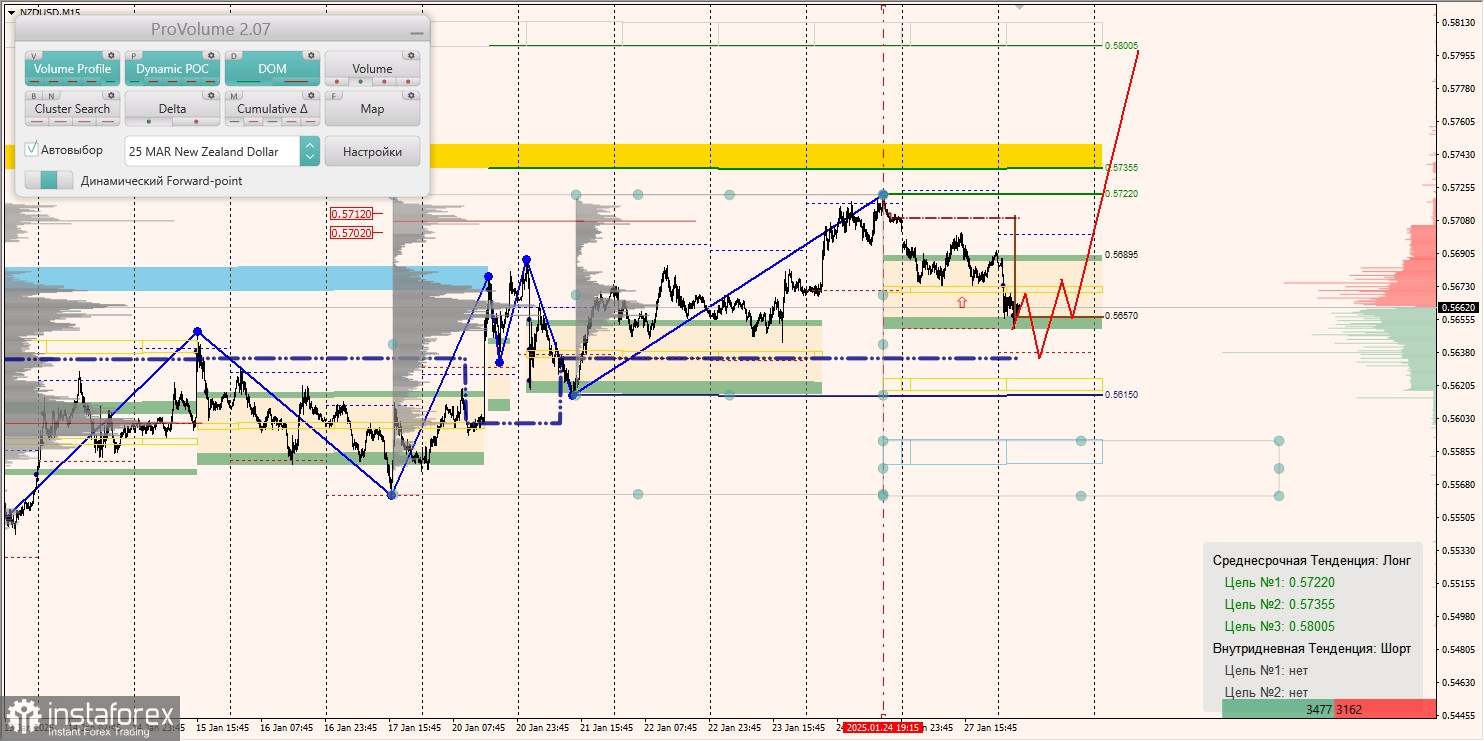Enable the Cumulative Δ button
The height and width of the screenshot is (741, 1484).
(x=272, y=108)
